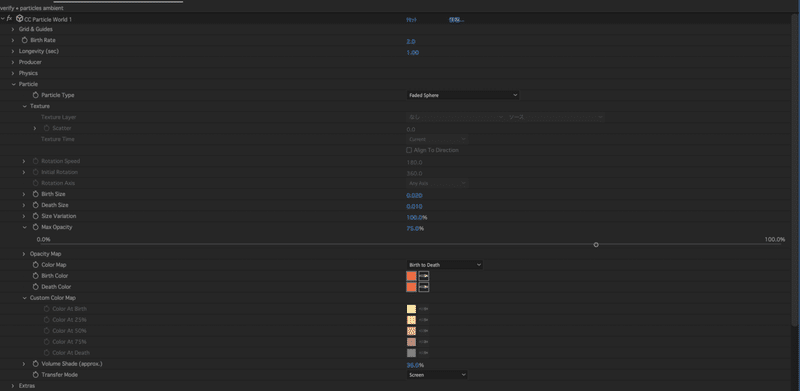The width and height of the screenshot is (800, 391).
Task: Open the Death Color swatch
Action: pos(411,287)
